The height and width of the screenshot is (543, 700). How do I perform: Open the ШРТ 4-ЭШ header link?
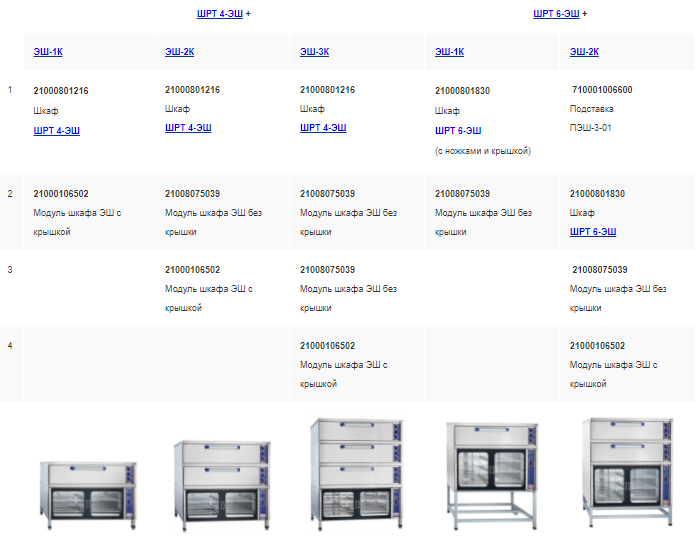click(220, 14)
